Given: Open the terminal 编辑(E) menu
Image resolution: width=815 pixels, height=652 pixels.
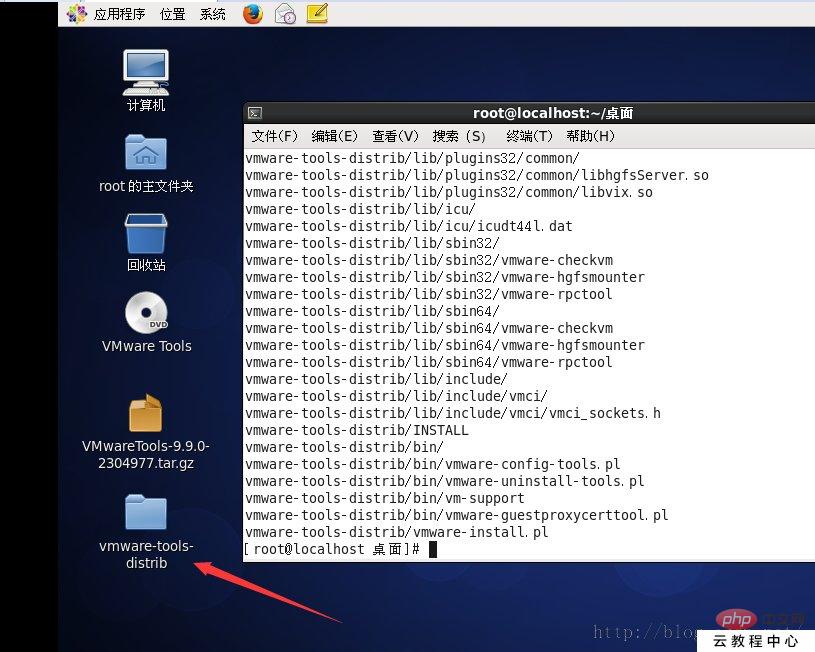Looking at the screenshot, I should (x=335, y=136).
